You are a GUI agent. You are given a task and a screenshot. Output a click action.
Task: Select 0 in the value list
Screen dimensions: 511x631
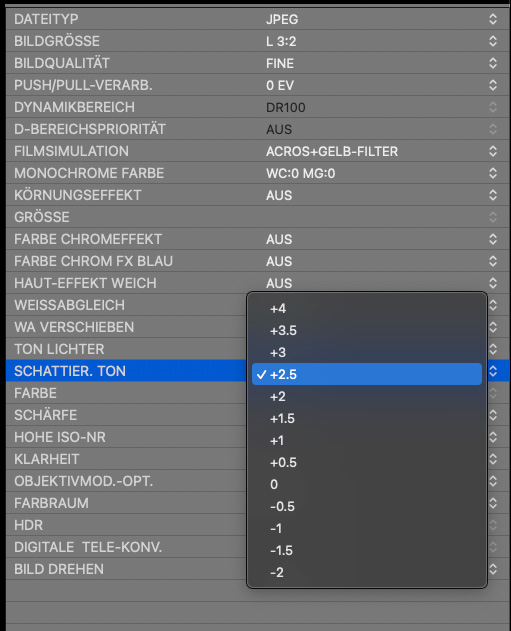point(367,484)
